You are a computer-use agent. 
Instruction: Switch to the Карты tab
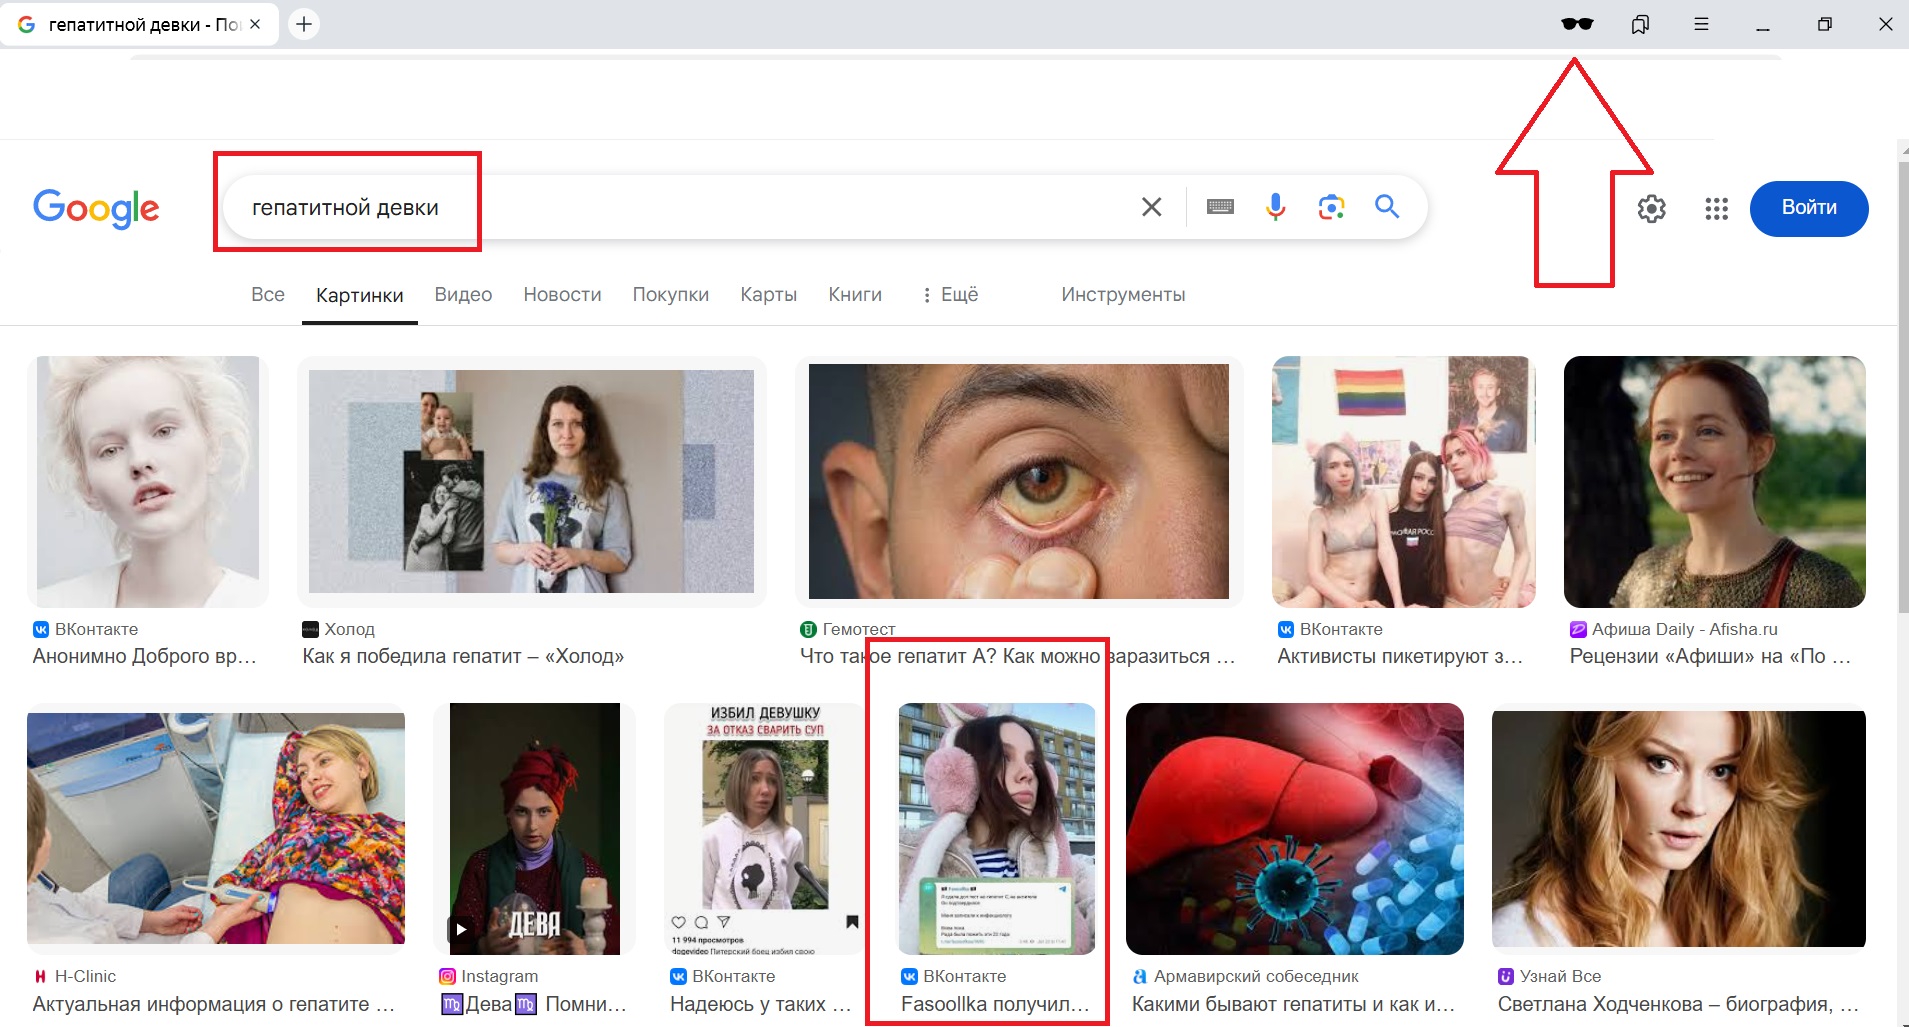click(x=769, y=295)
